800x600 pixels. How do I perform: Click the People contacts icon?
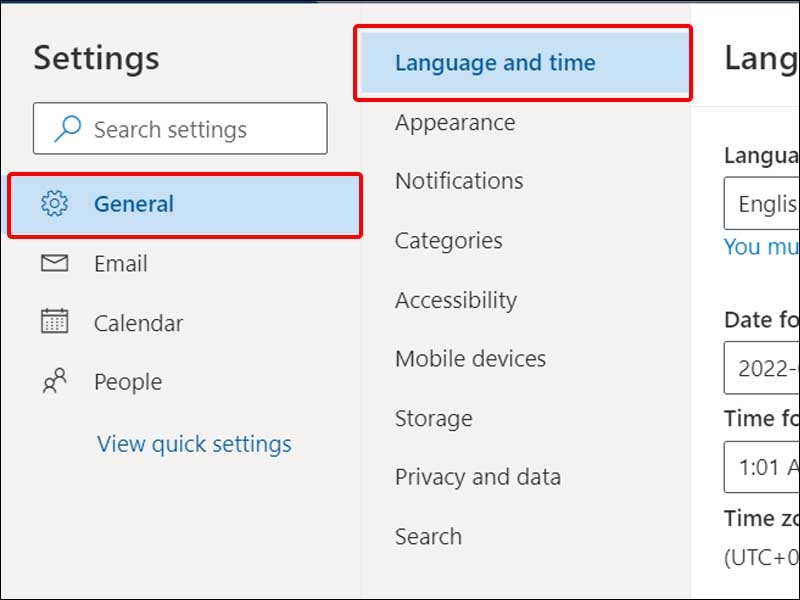point(55,381)
